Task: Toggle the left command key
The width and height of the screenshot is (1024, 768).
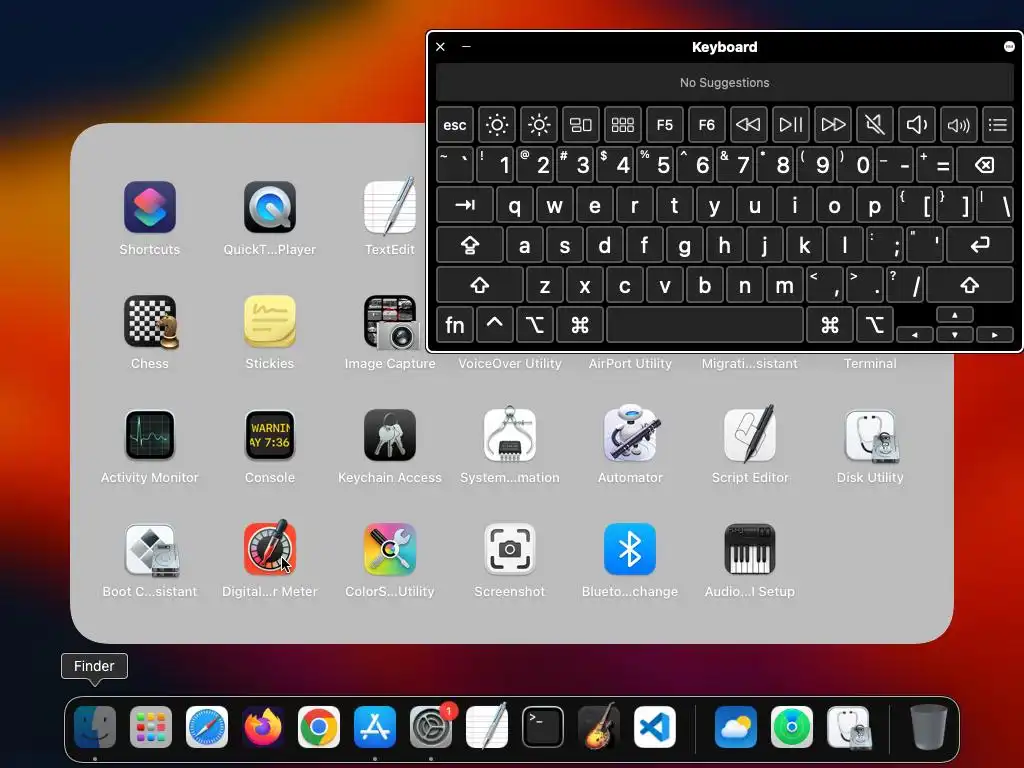Action: click(579, 325)
